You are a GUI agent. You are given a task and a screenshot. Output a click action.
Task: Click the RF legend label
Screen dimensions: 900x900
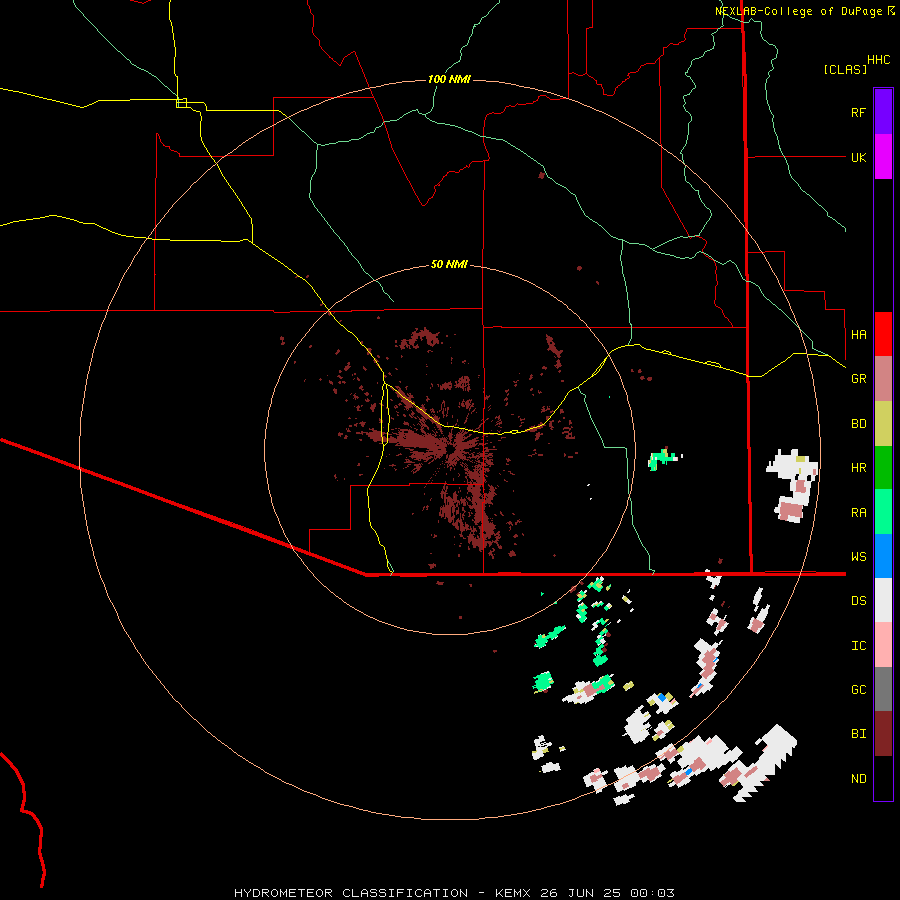click(858, 112)
